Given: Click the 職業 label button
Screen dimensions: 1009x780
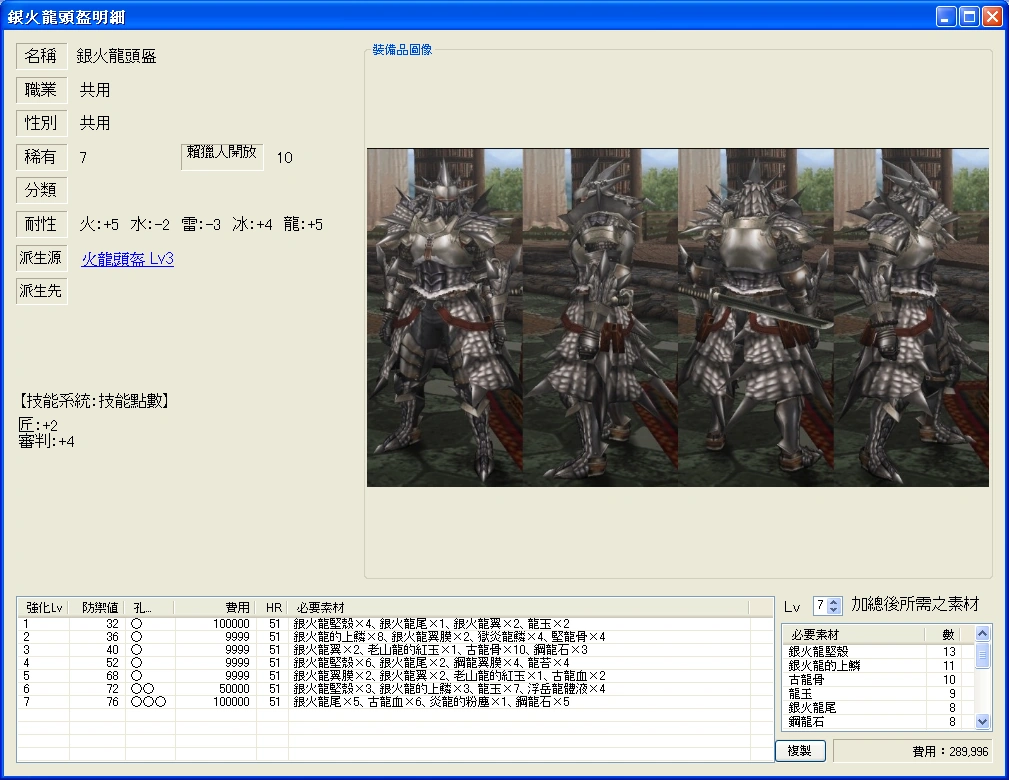Looking at the screenshot, I should [x=41, y=89].
